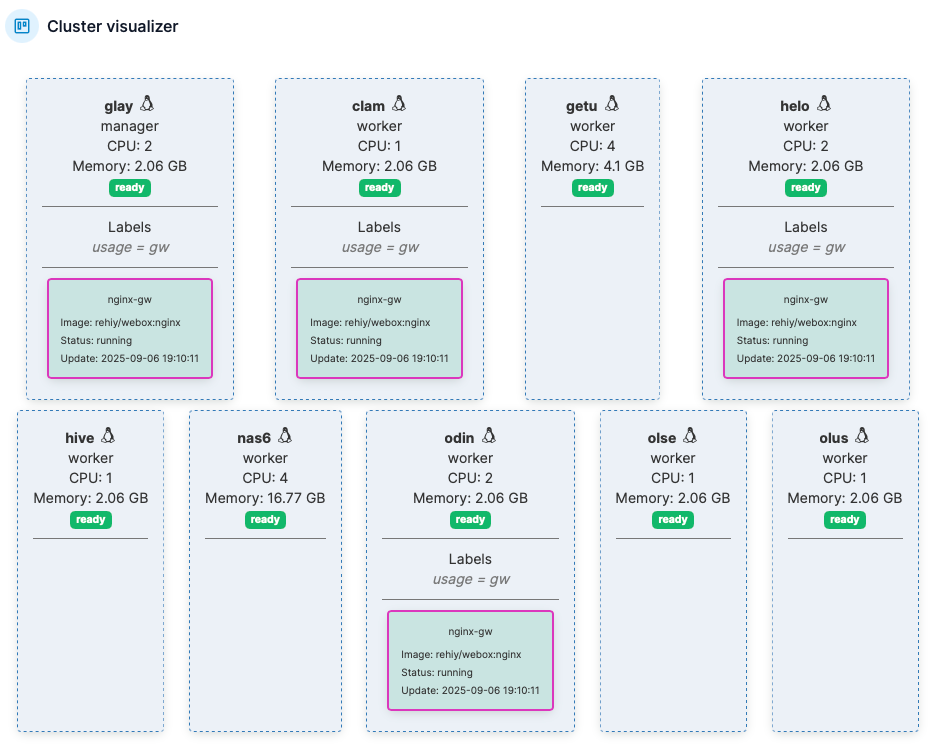Viewport: 939px width, 754px height.
Task: Click Status: running on clam card
Action: [x=346, y=340]
